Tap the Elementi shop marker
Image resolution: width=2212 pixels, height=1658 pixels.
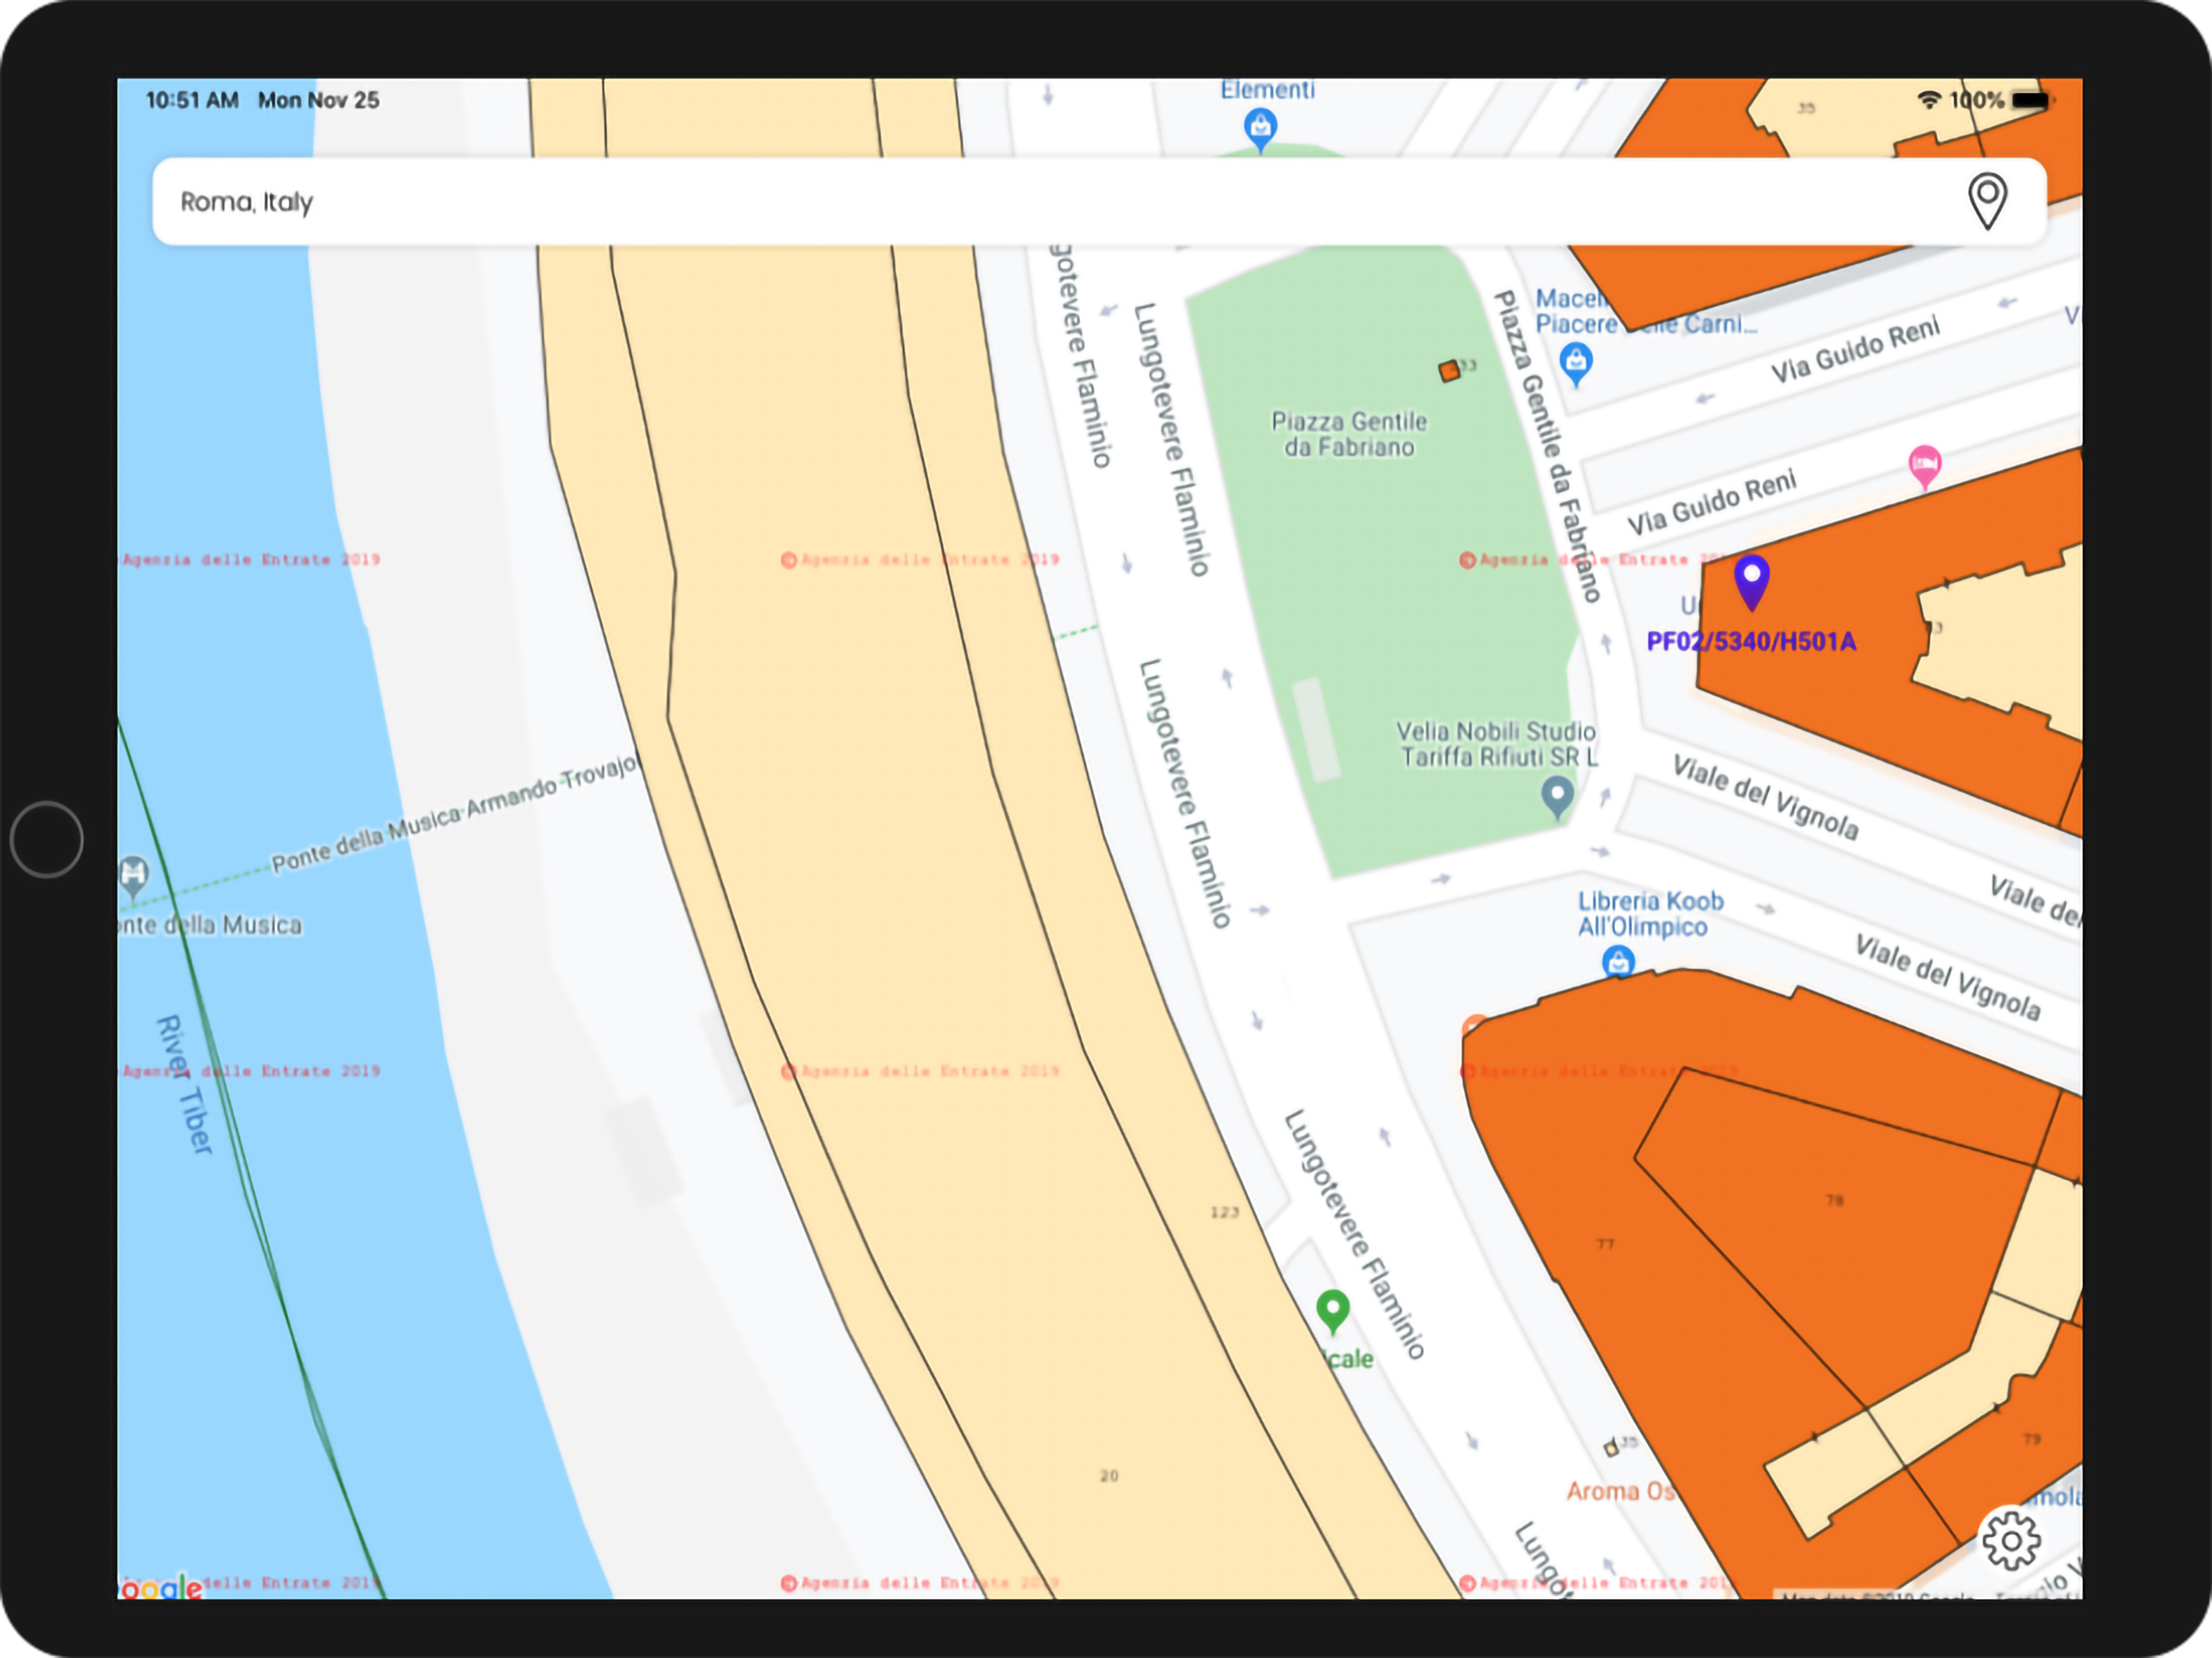tap(1260, 130)
